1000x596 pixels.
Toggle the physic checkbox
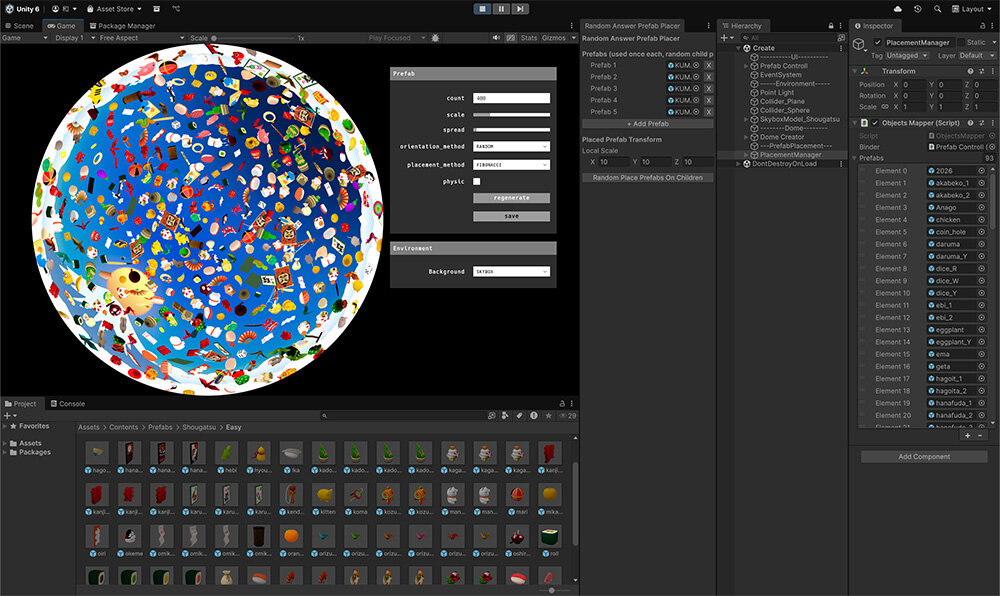[x=476, y=181]
